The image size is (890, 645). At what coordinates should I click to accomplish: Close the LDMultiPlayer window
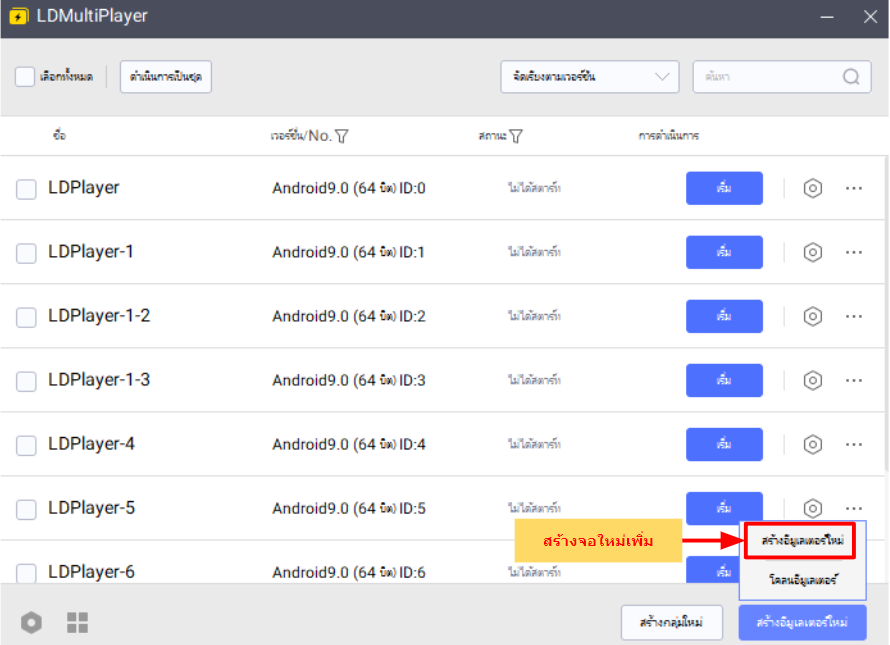(x=870, y=17)
